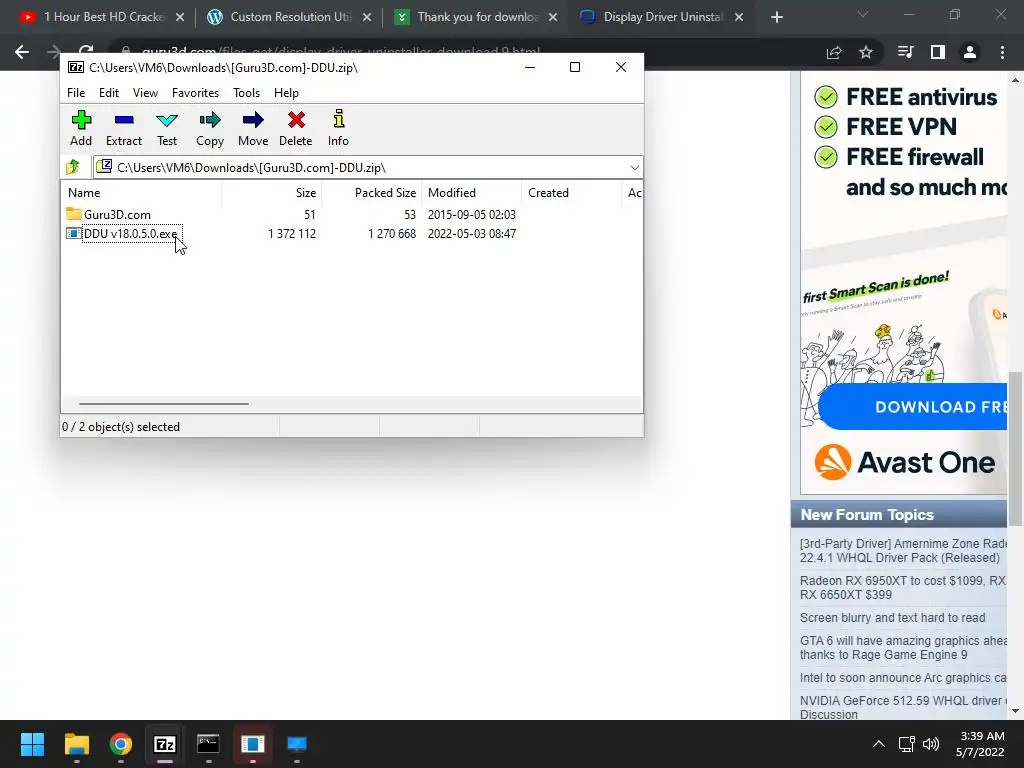The height and width of the screenshot is (768, 1024).
Task: Sort by the Size column header
Action: (272, 193)
